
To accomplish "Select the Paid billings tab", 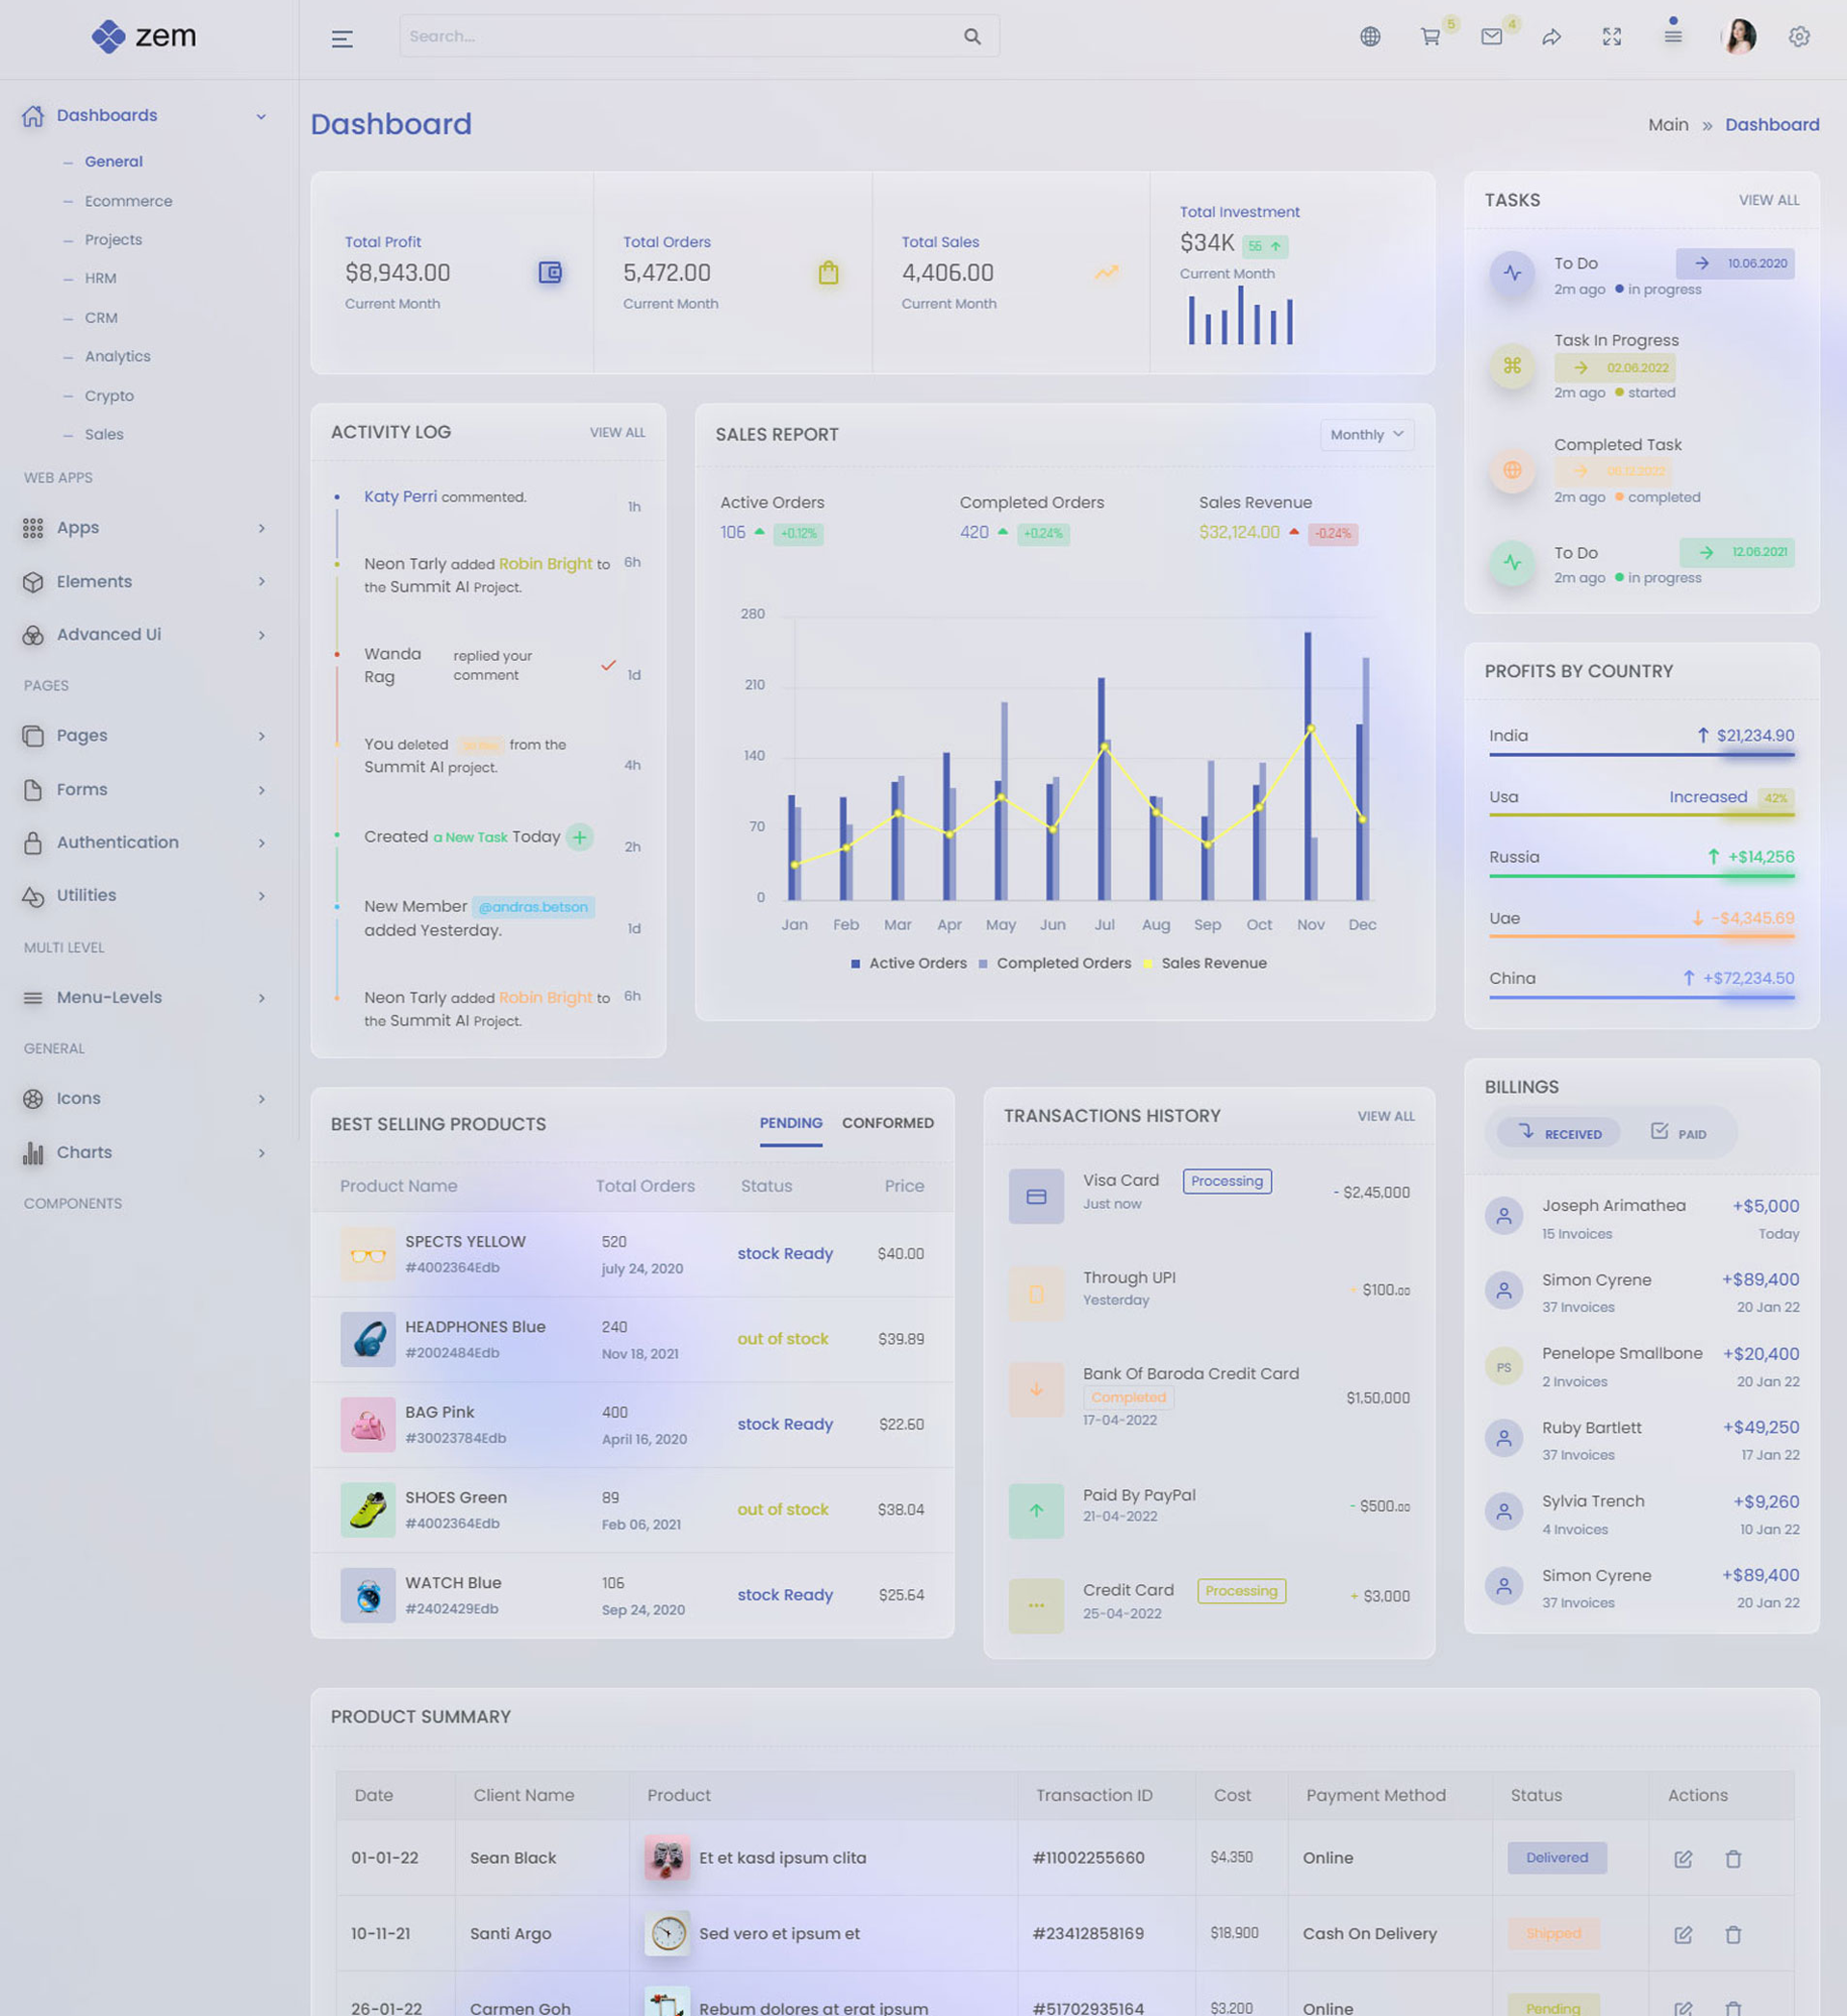I will coord(1678,1133).
